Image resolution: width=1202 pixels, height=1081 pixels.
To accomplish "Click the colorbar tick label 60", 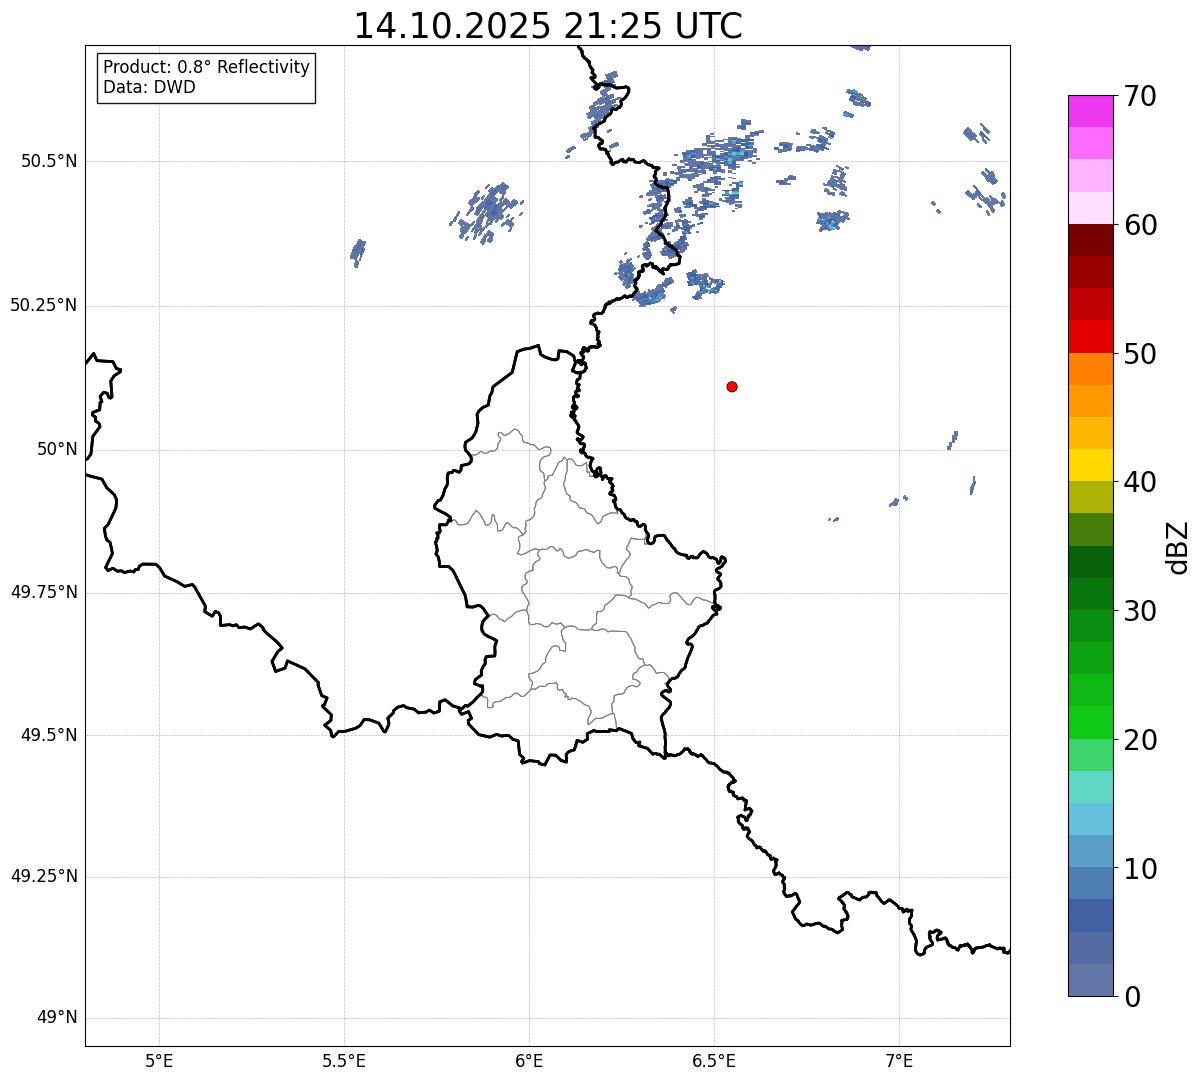I will coord(1139,225).
